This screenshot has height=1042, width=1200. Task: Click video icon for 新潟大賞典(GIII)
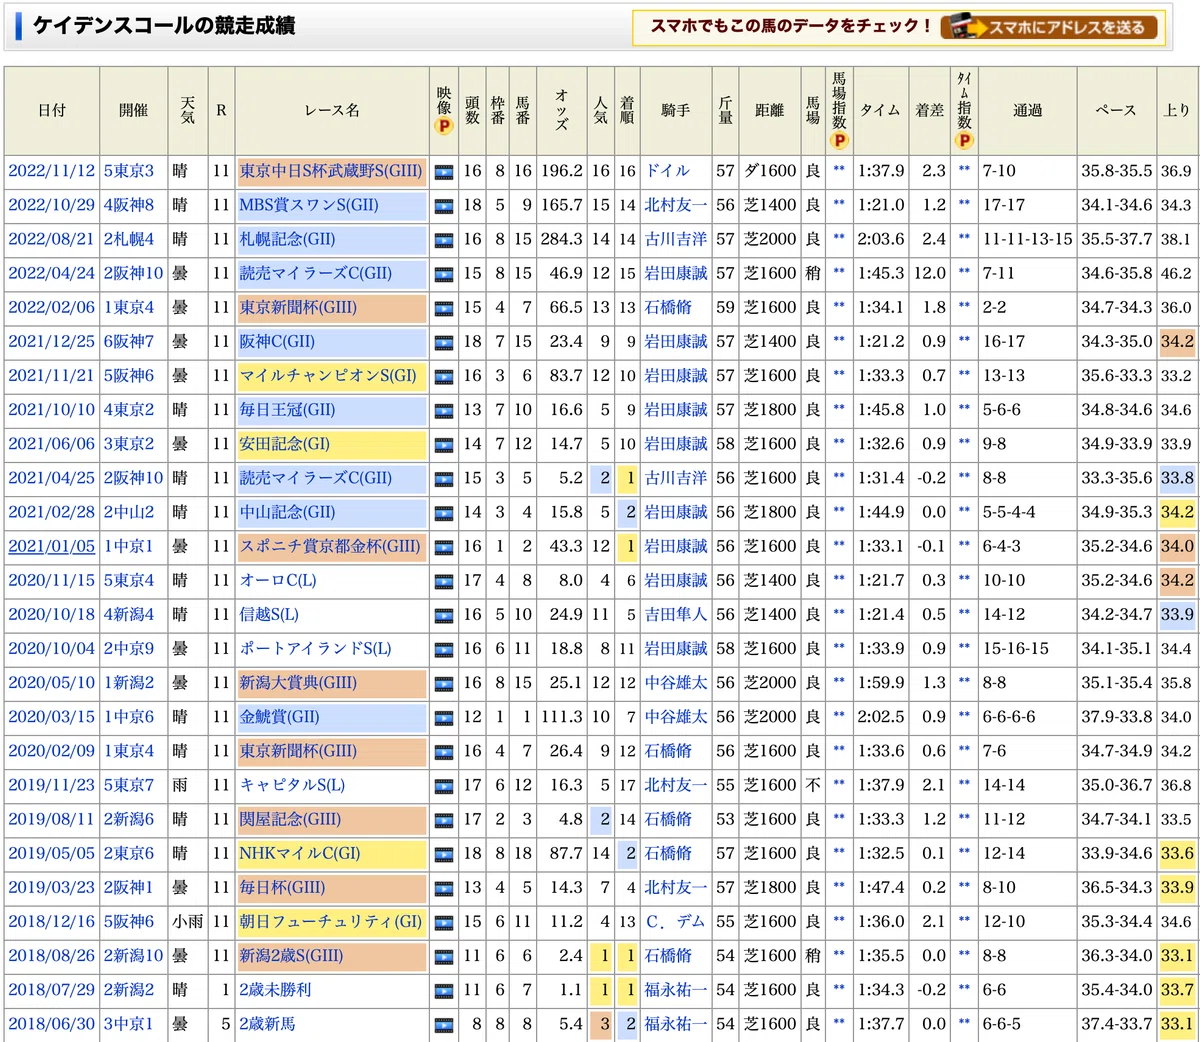click(444, 684)
